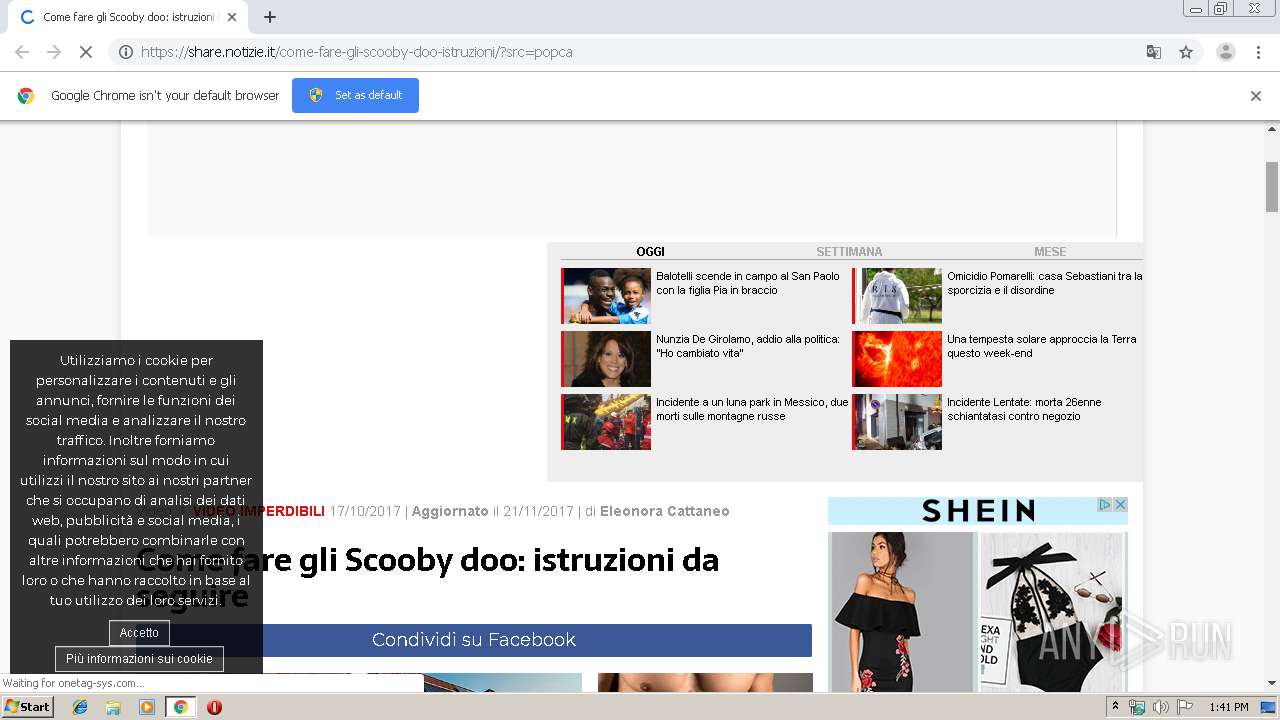1280x720 pixels.
Task: Open Incidente Lentate article
Action: [1024, 409]
